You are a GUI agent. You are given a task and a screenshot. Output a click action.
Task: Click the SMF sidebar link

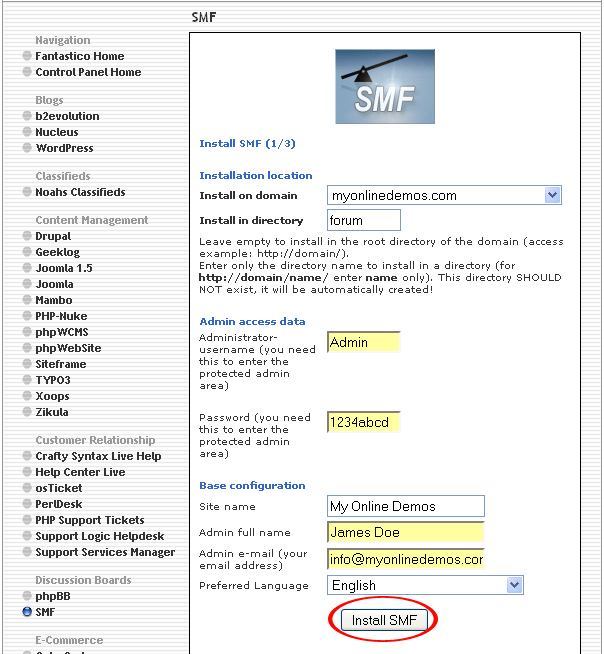(x=45, y=612)
